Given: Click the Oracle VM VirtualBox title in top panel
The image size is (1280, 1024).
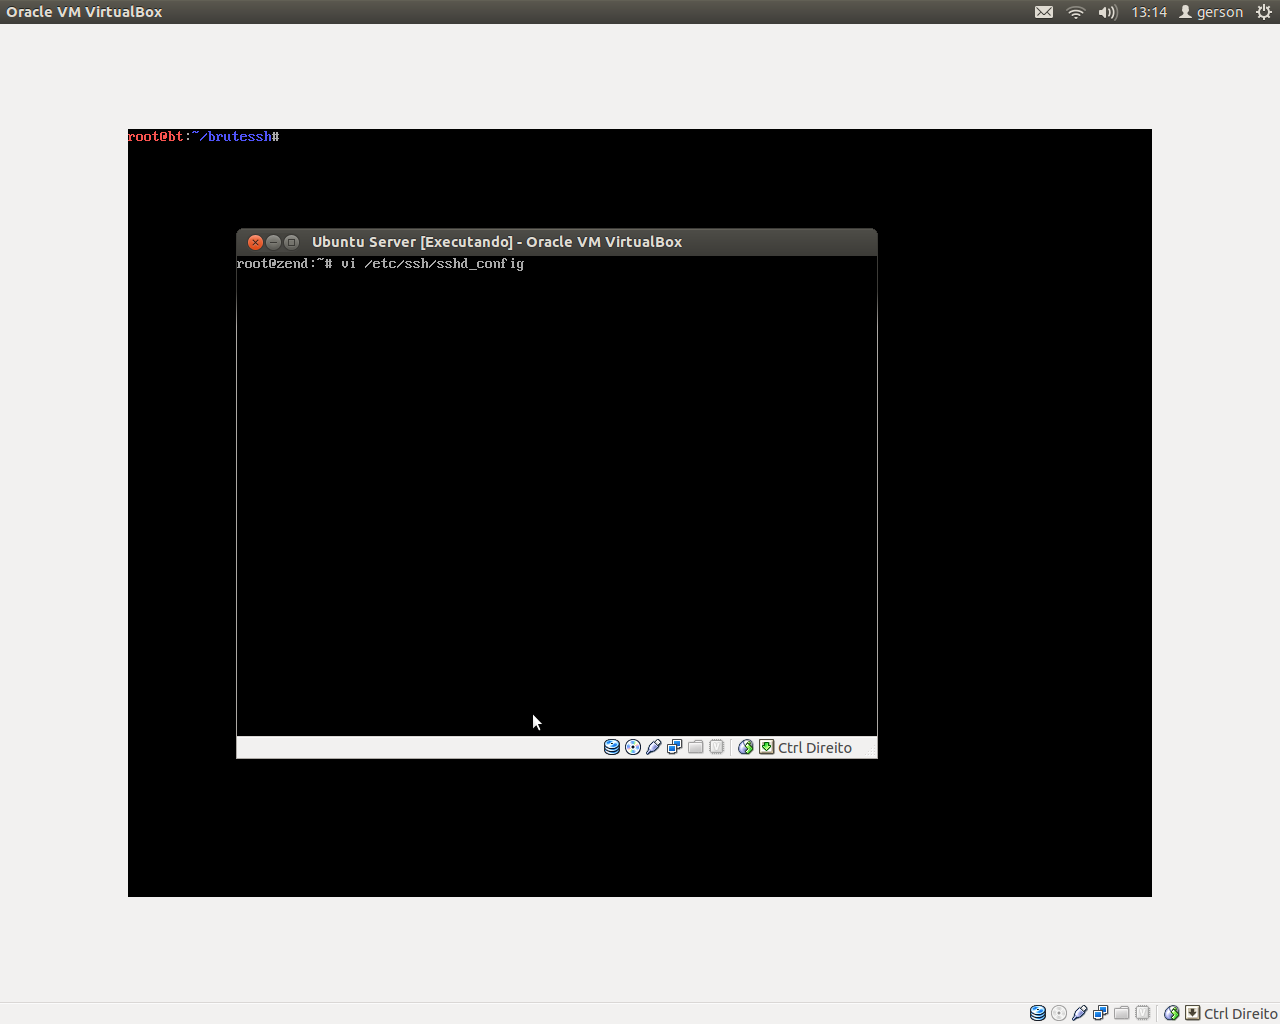Looking at the screenshot, I should 84,12.
